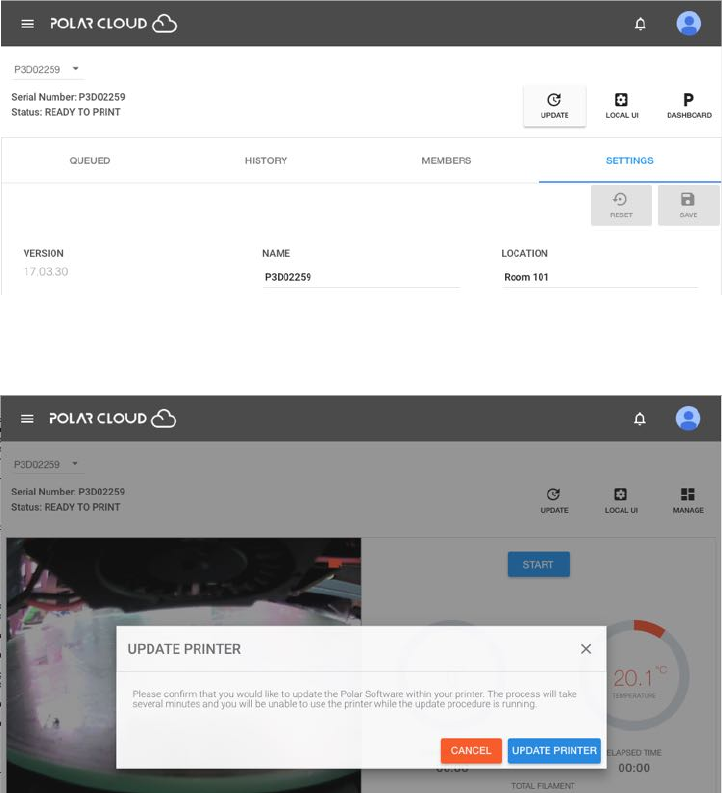Open user avatar in top header
Screen dimensions: 722x793
point(689,23)
